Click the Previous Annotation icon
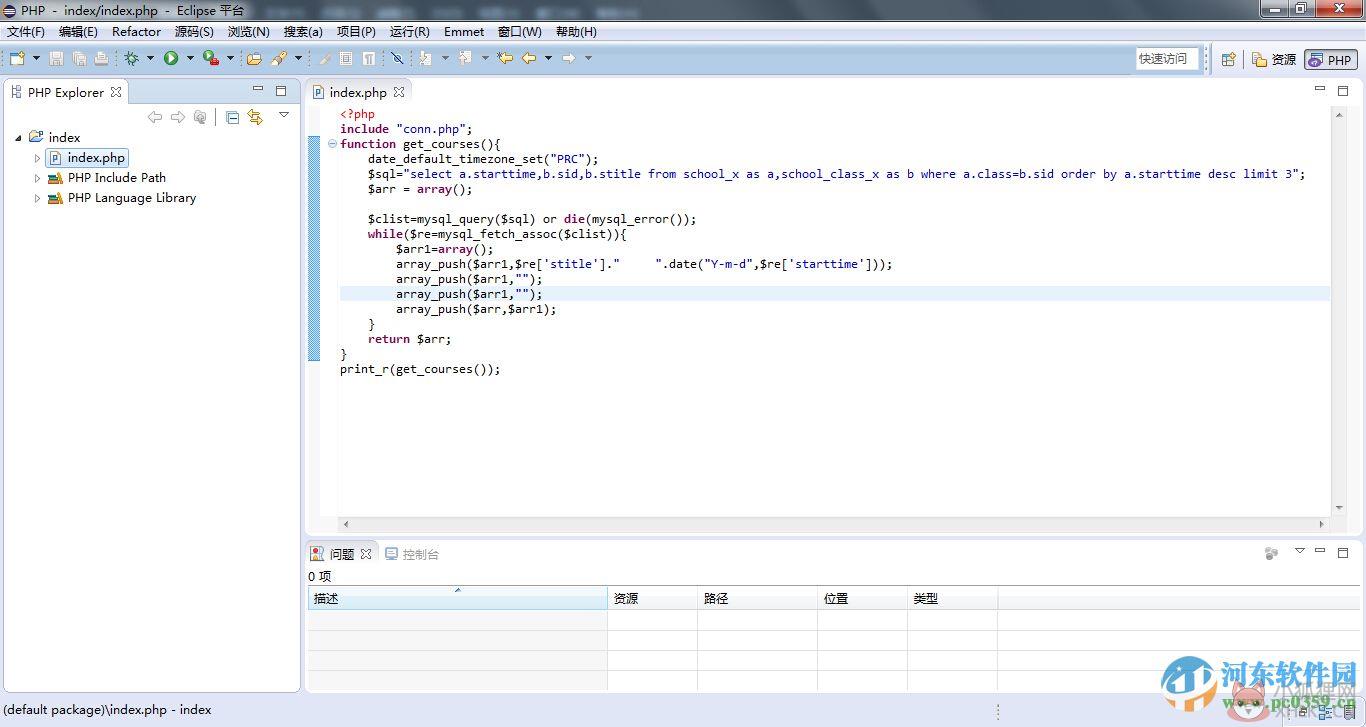Screen dimensions: 1366x727 [465, 58]
